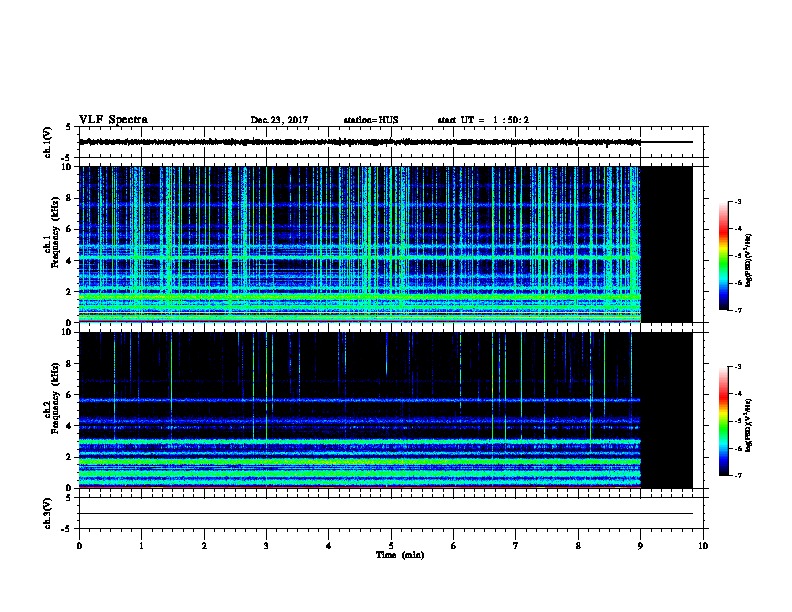Click the ch.1 spectrogram color scale bar
This screenshot has width=792, height=612.
point(724,256)
